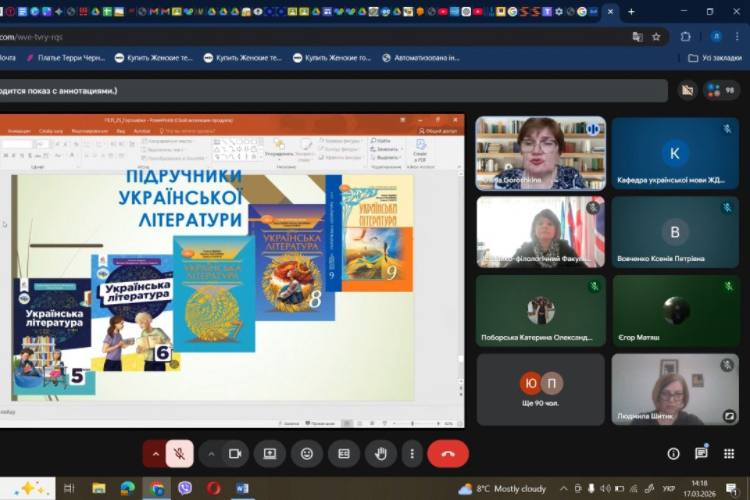Viewport: 750px width, 500px height.
Task: Unmute the microphone in Meet
Action: point(180,453)
